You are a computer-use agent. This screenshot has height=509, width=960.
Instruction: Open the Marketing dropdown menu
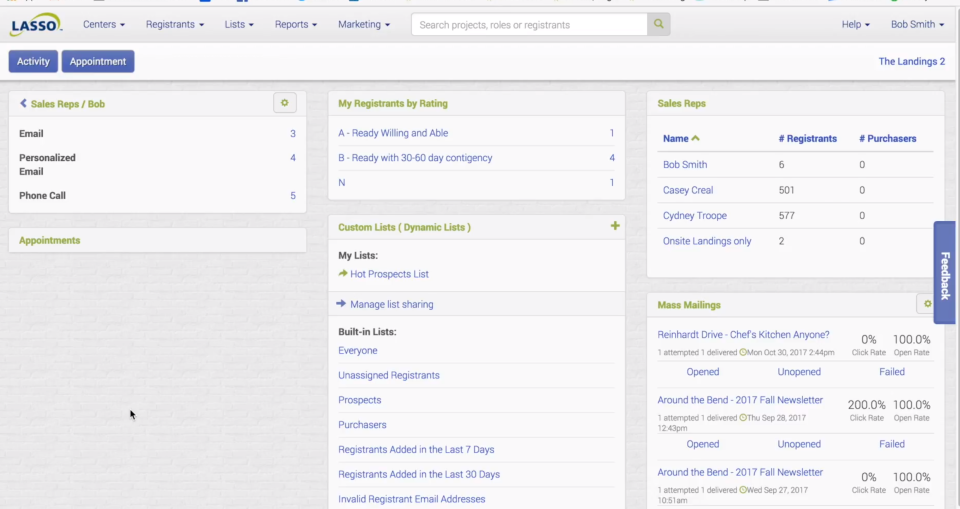(364, 25)
